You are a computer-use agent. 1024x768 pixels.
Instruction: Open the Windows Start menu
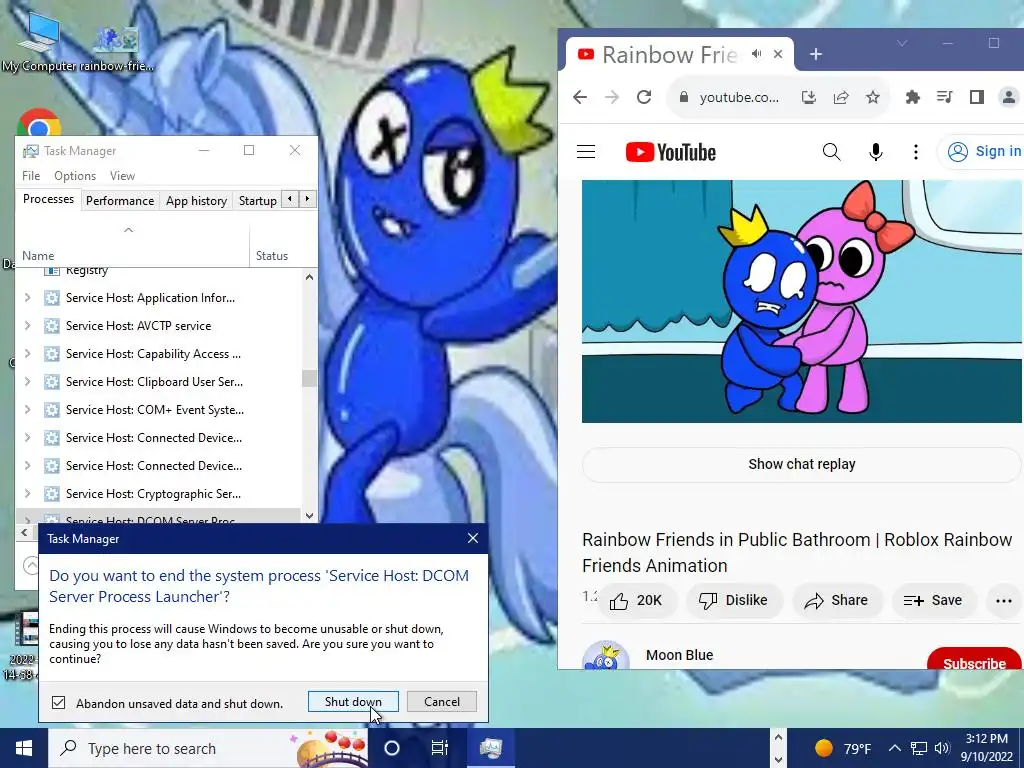pos(24,748)
